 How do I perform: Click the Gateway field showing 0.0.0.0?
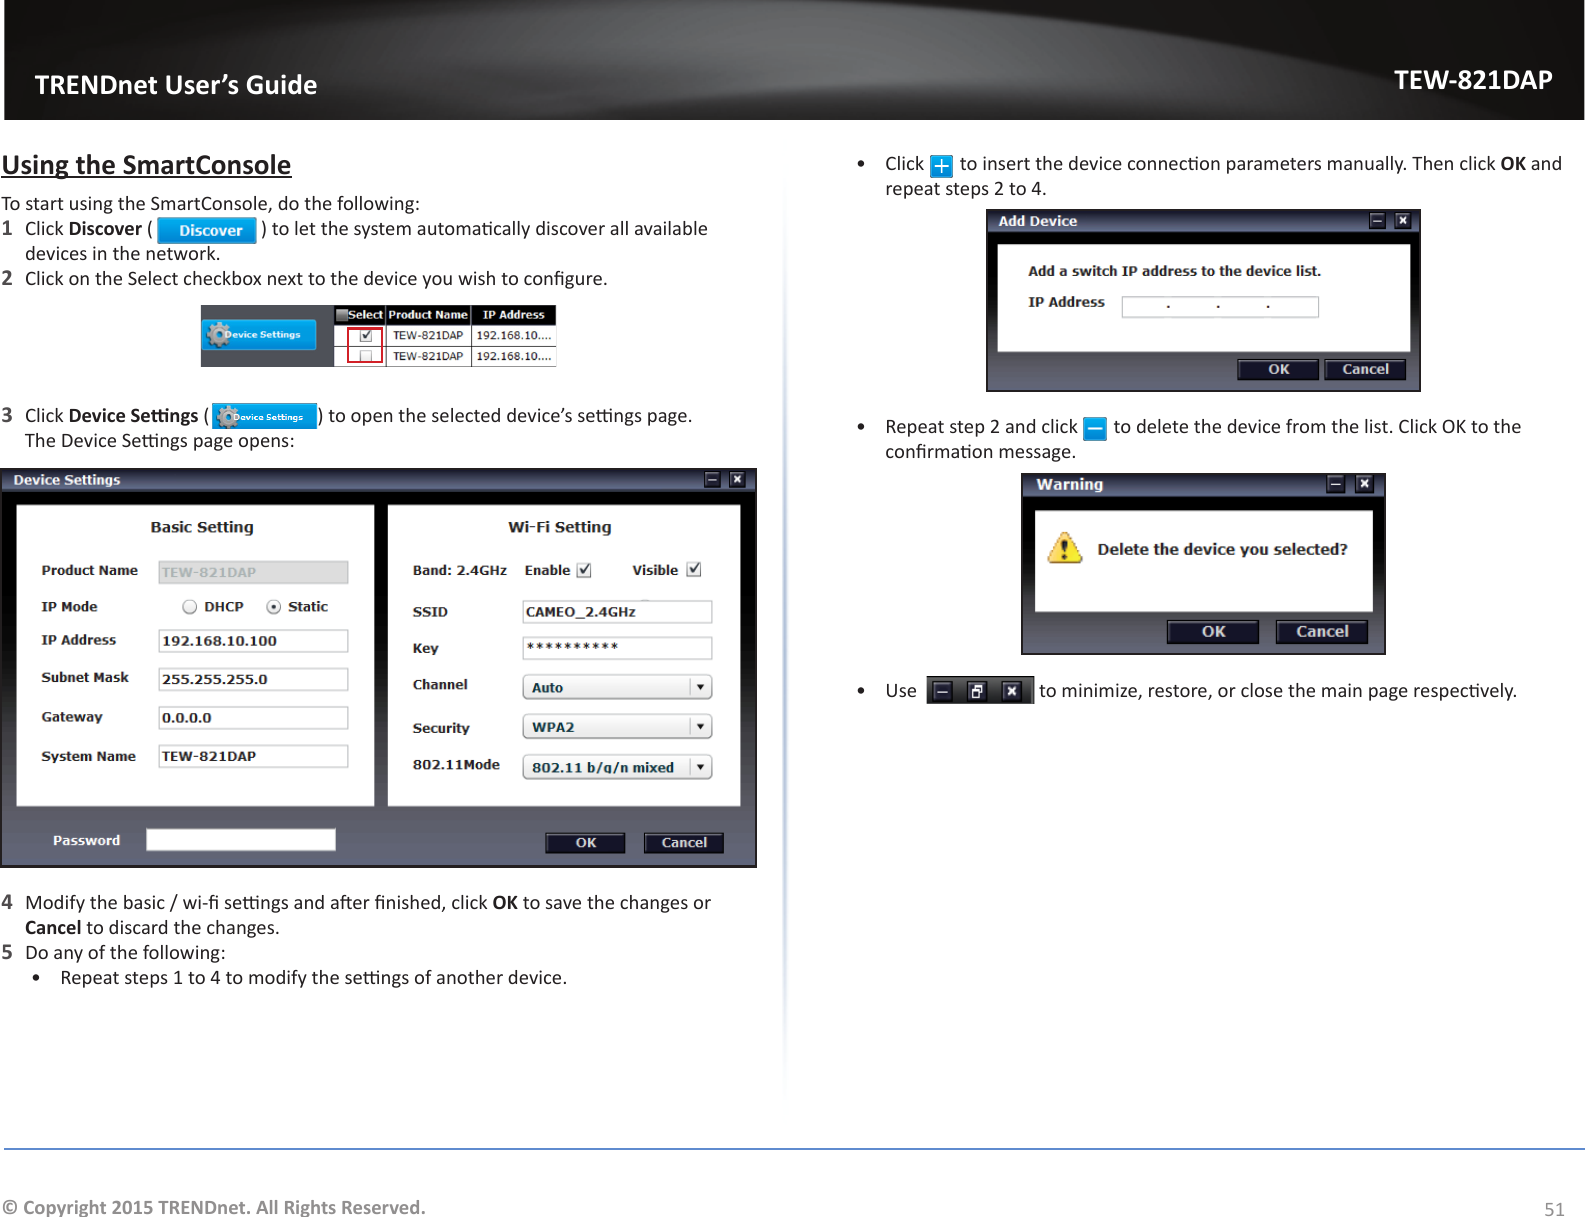253,718
